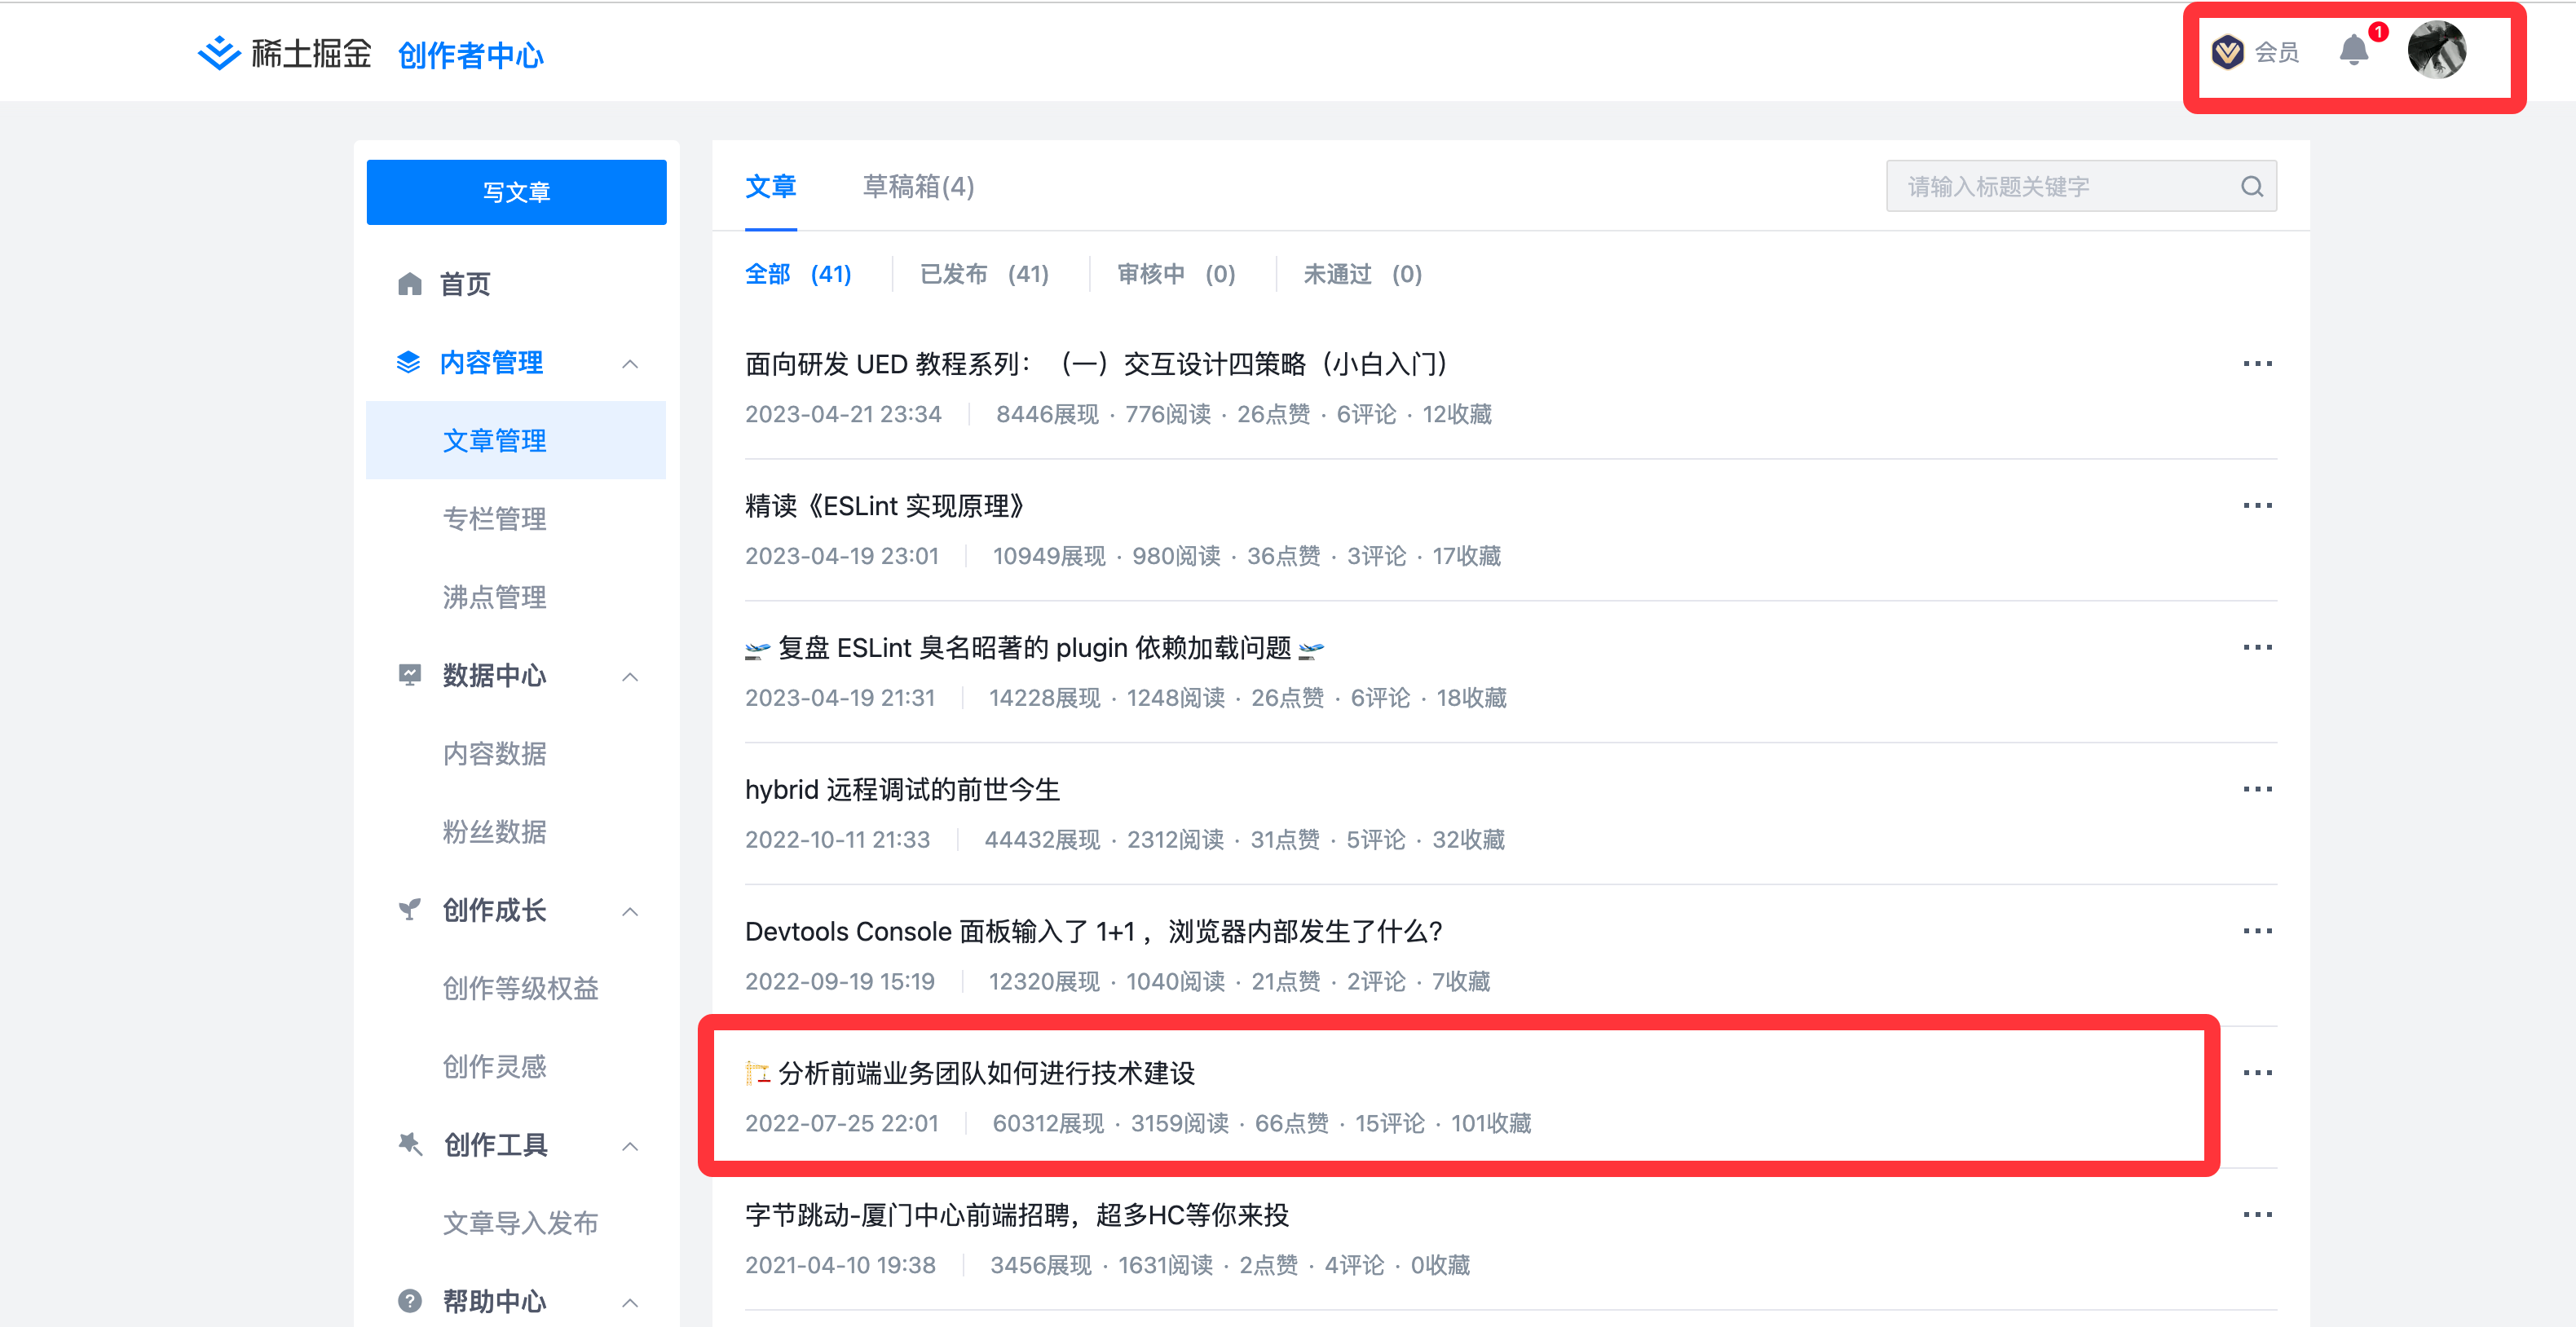2576x1327 pixels.
Task: Click the notification bell icon
Action: [2353, 51]
